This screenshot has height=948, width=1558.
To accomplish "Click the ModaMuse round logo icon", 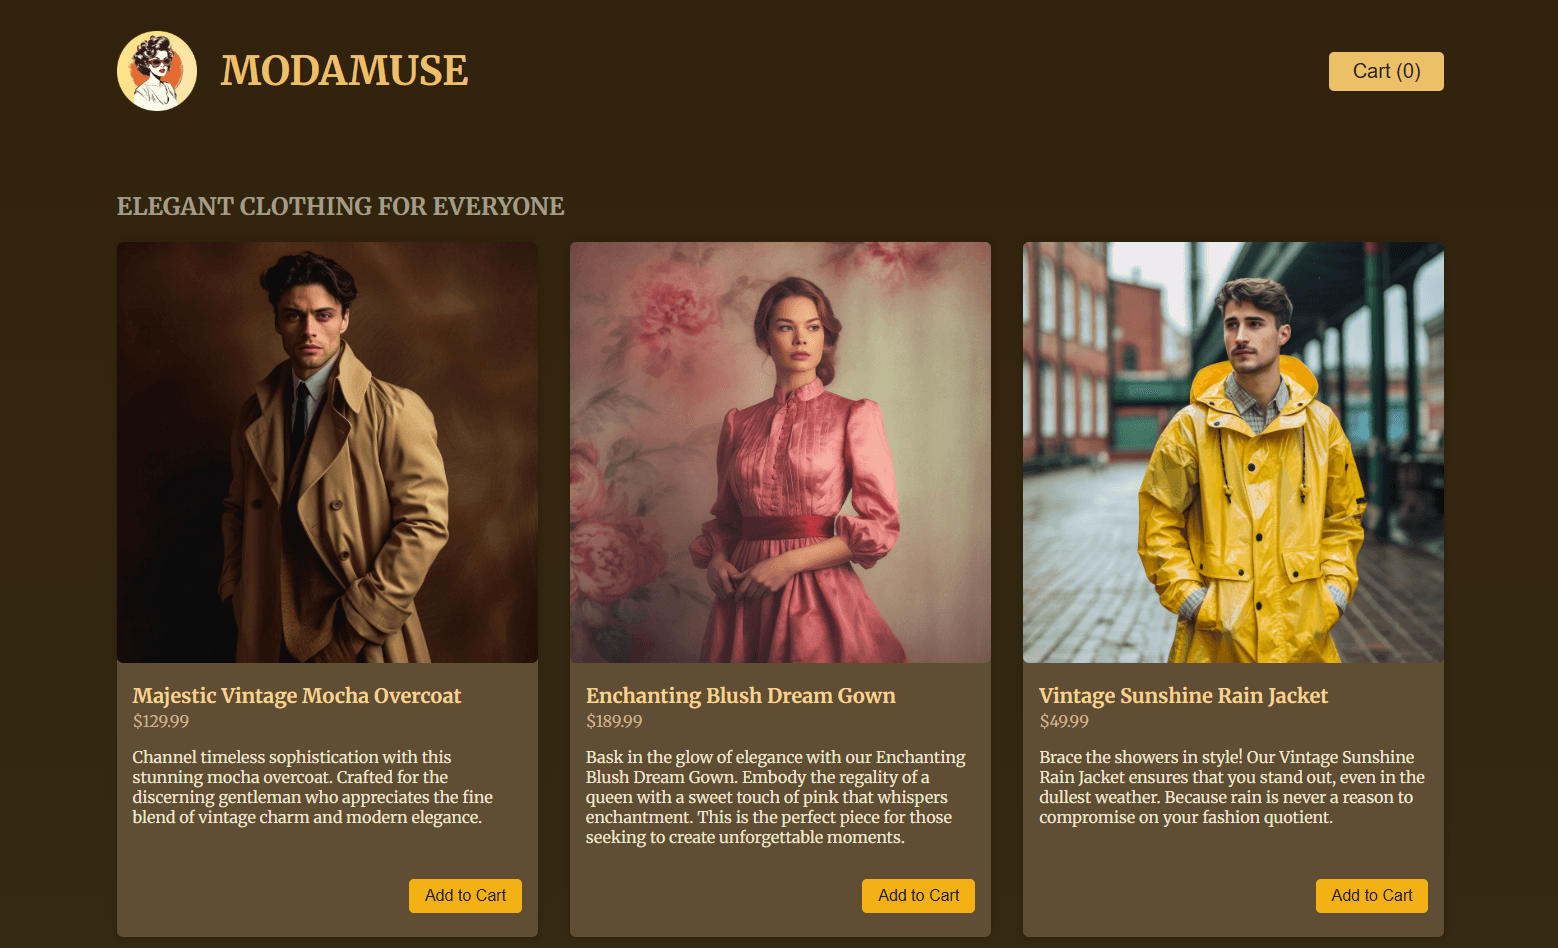I will pyautogui.click(x=157, y=71).
